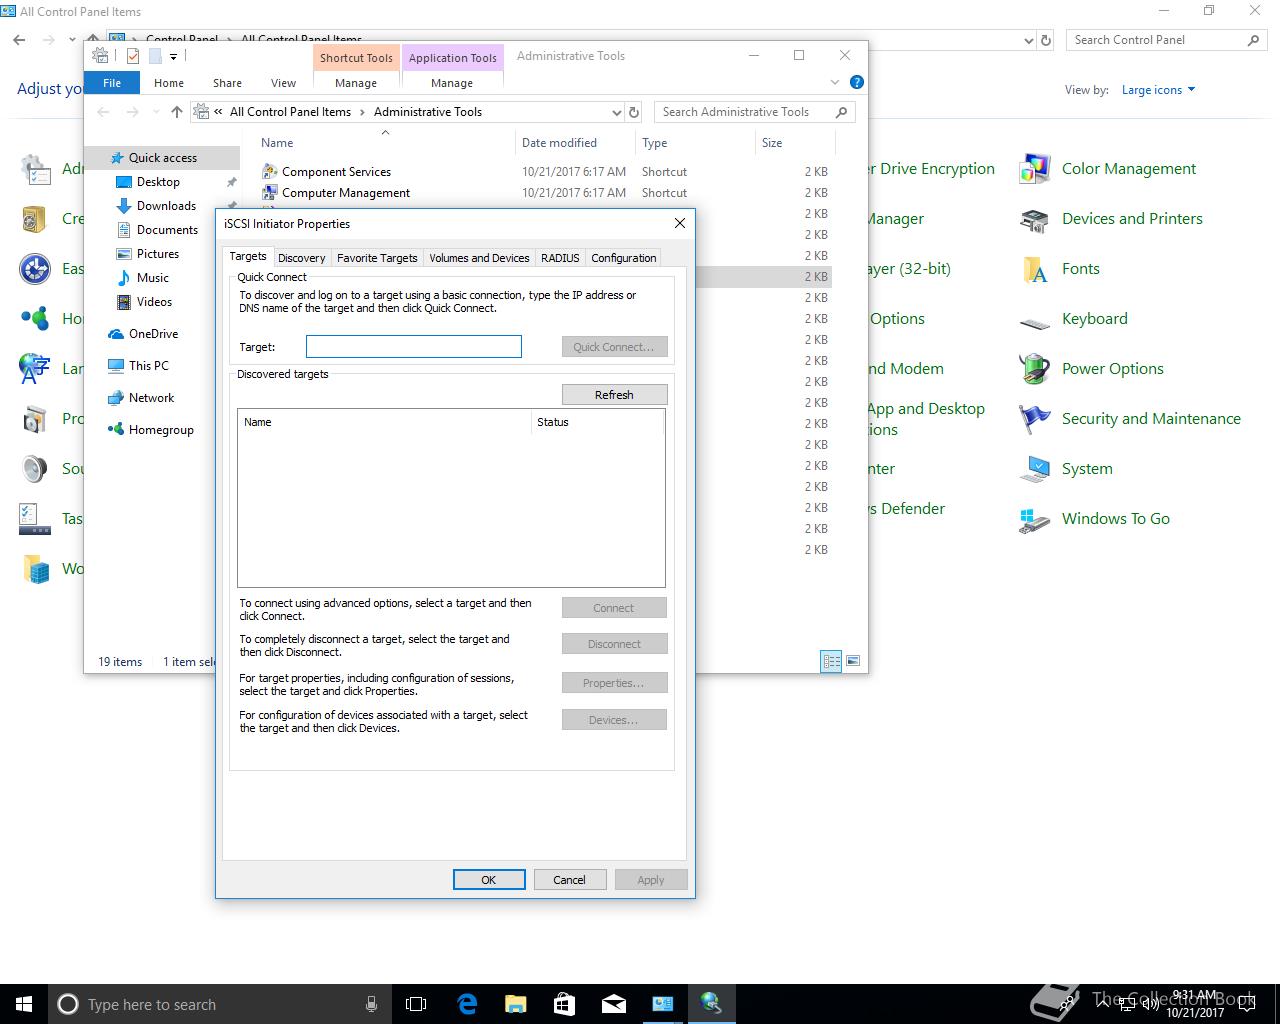Click the help icon in Administrative Tools
This screenshot has height=1024, width=1280.
pos(856,82)
